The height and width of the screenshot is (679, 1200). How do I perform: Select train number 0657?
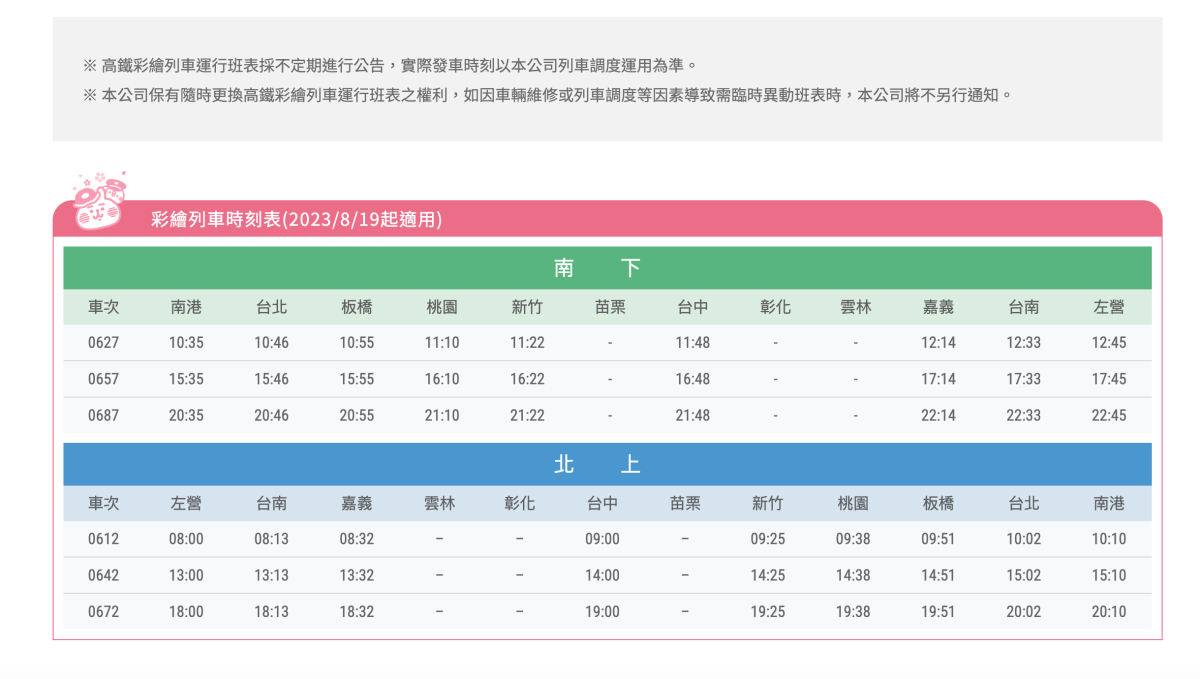(x=104, y=379)
